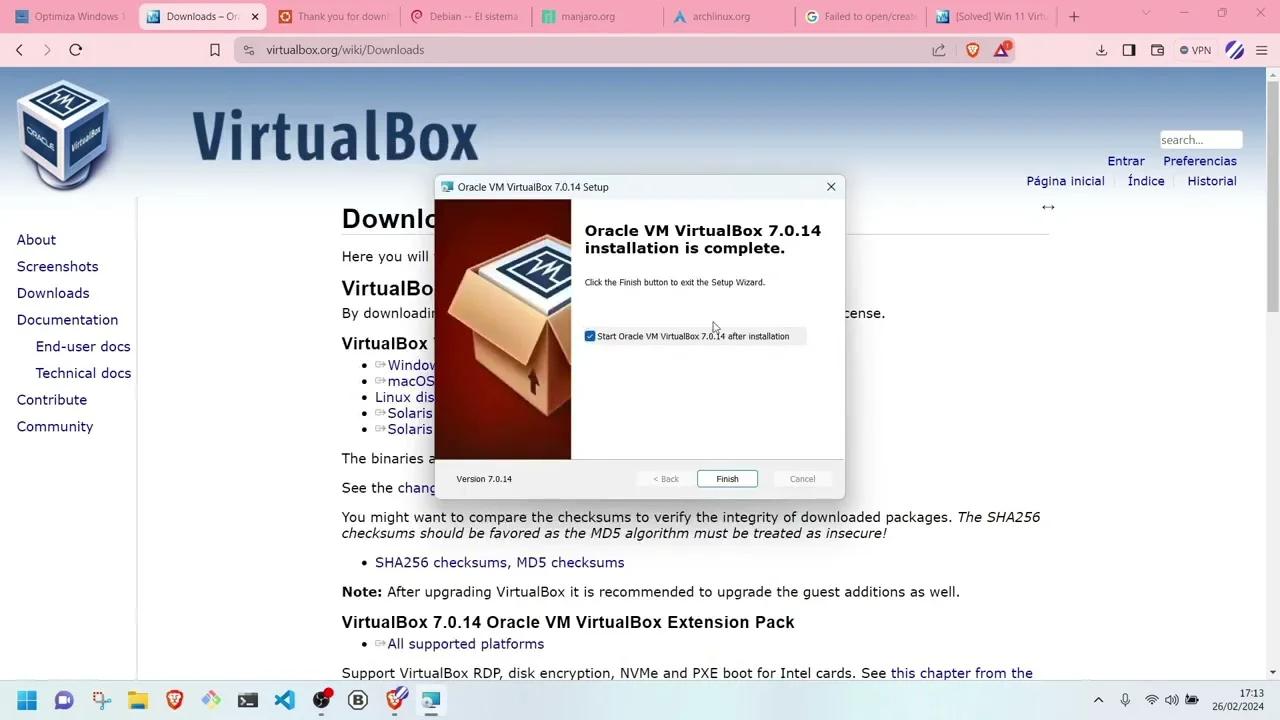Expand the hidden icons tray arrow
This screenshot has width=1280, height=720.
coord(1098,700)
